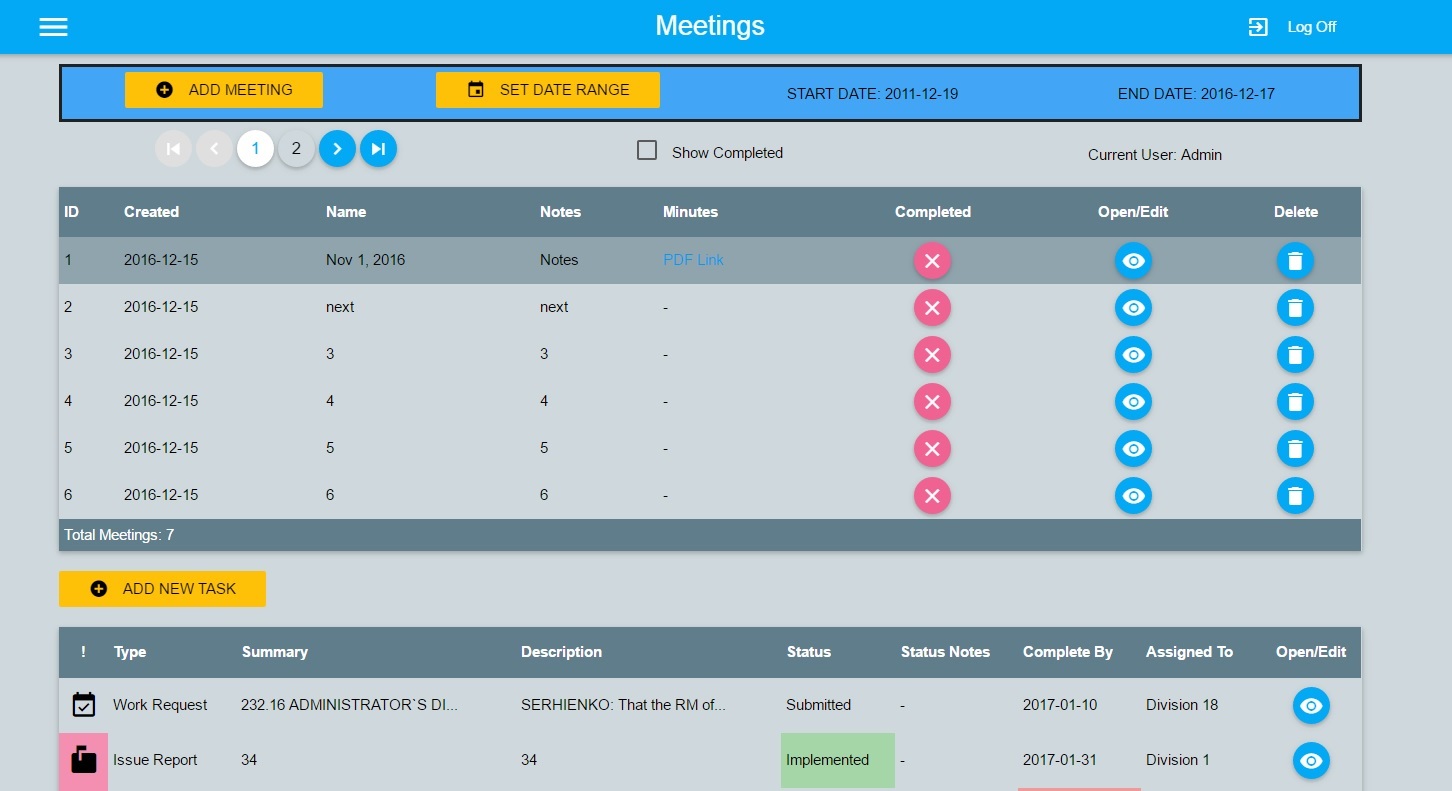
Task: Open meeting ID 3 with eye icon
Action: point(1133,355)
